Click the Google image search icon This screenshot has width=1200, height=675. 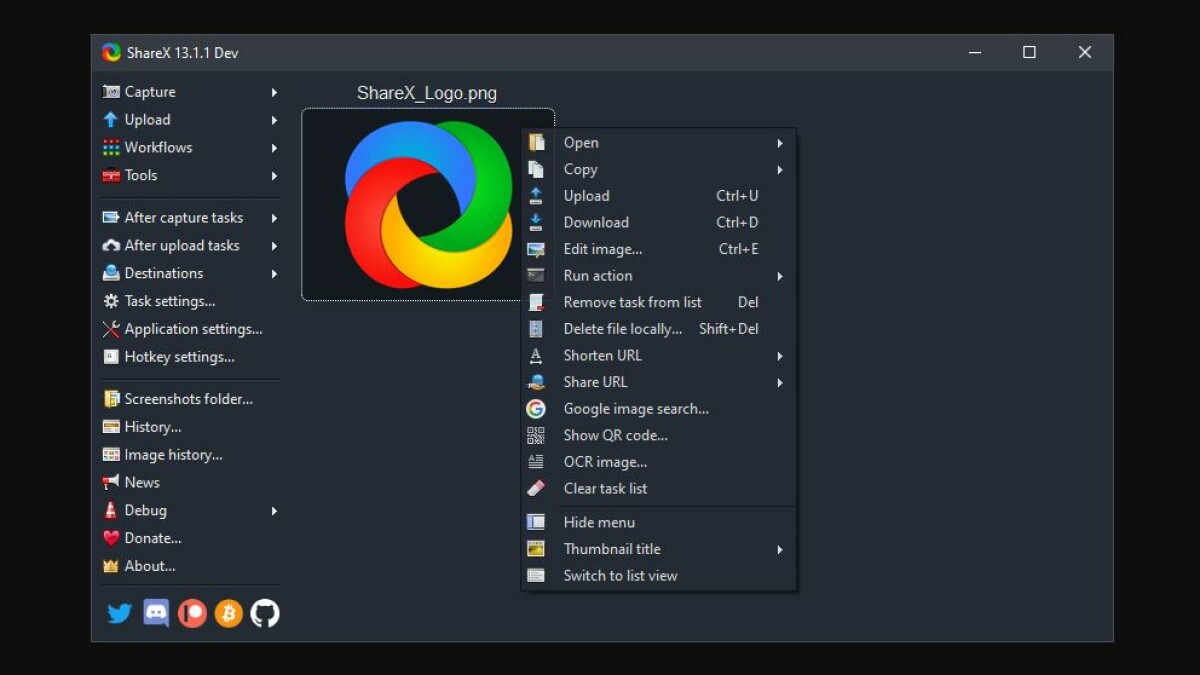pyautogui.click(x=536, y=409)
